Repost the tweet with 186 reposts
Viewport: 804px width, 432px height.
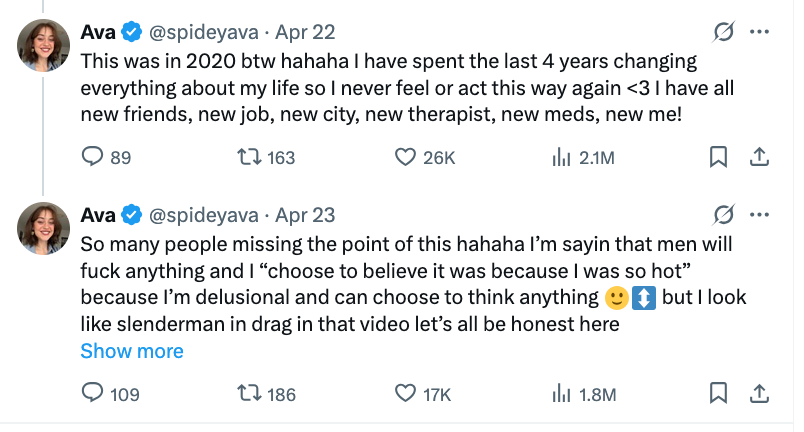[x=249, y=394]
